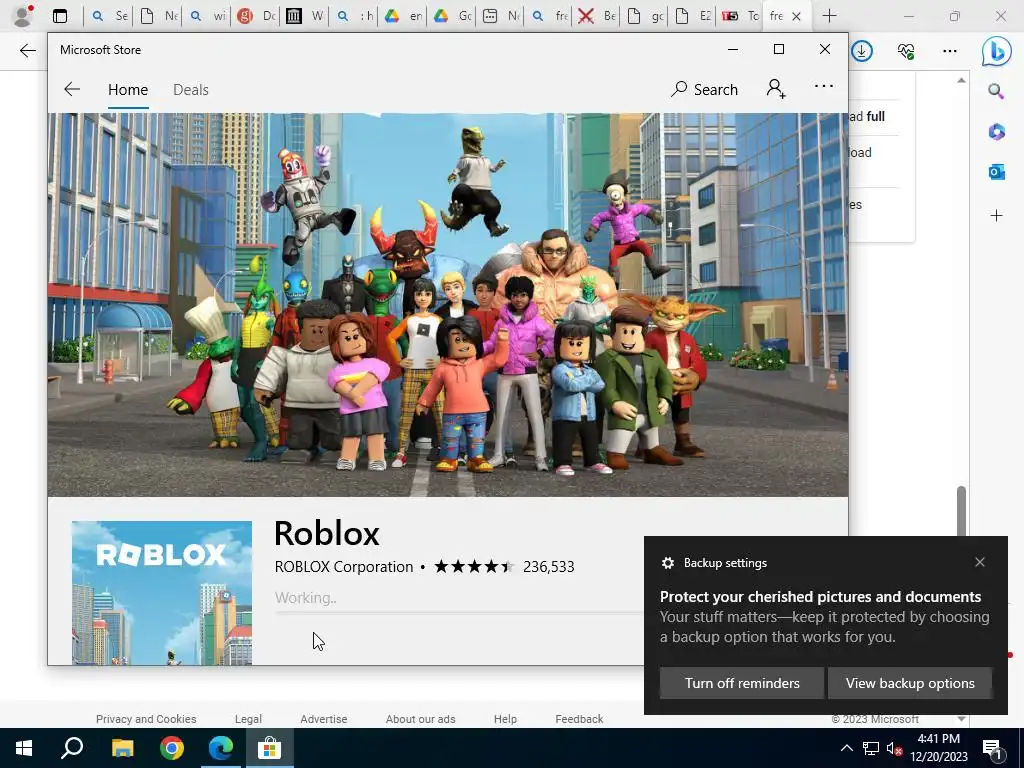Click Microsoft Store taskbar icon
1024x768 pixels.
(269, 748)
